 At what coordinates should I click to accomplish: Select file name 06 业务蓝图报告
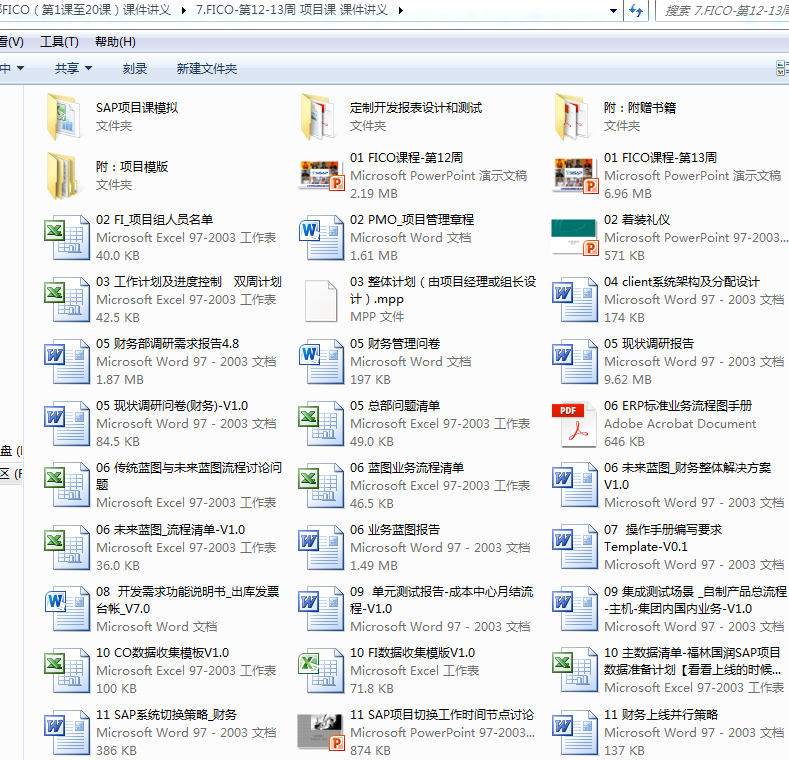click(x=395, y=529)
